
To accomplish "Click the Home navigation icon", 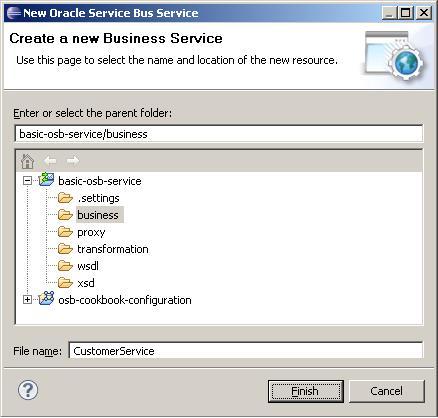I will tap(27, 161).
